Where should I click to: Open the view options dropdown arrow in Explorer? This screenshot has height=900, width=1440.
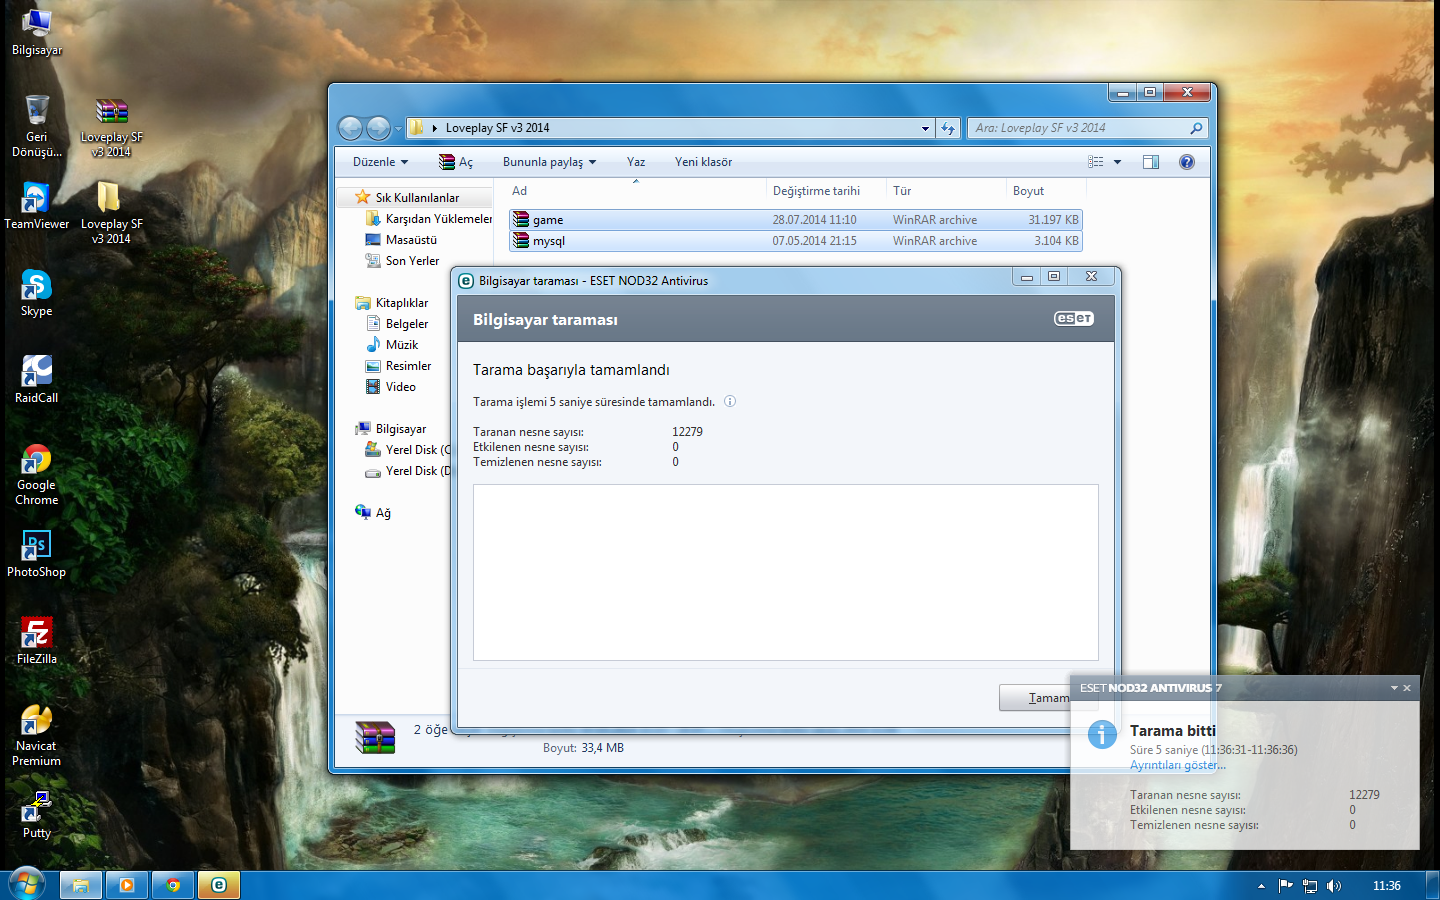click(x=1118, y=162)
